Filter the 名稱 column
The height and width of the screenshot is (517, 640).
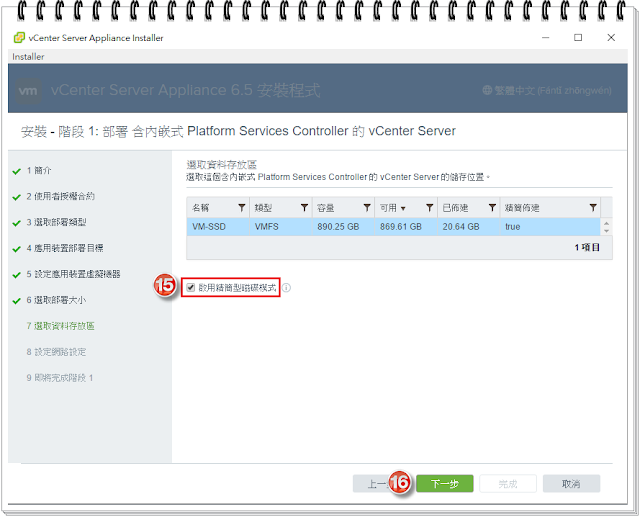242,208
